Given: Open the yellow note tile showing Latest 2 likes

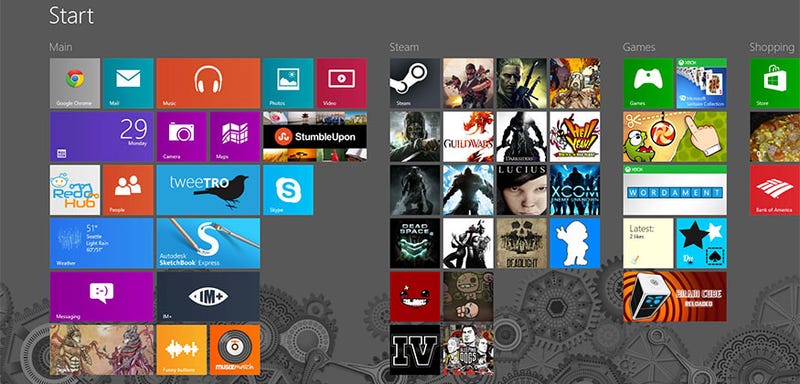Looking at the screenshot, I should (x=648, y=243).
